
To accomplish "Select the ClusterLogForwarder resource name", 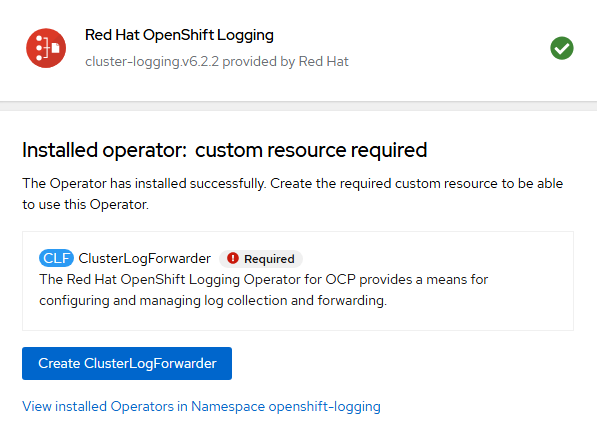I will click(x=145, y=258).
